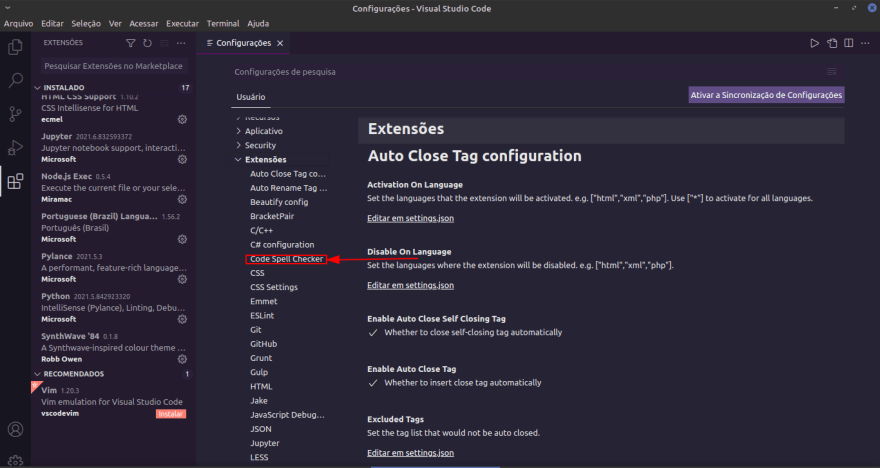
Task: Toggle Enable Auto Close Tag checkbox
Action: pyautogui.click(x=373, y=383)
